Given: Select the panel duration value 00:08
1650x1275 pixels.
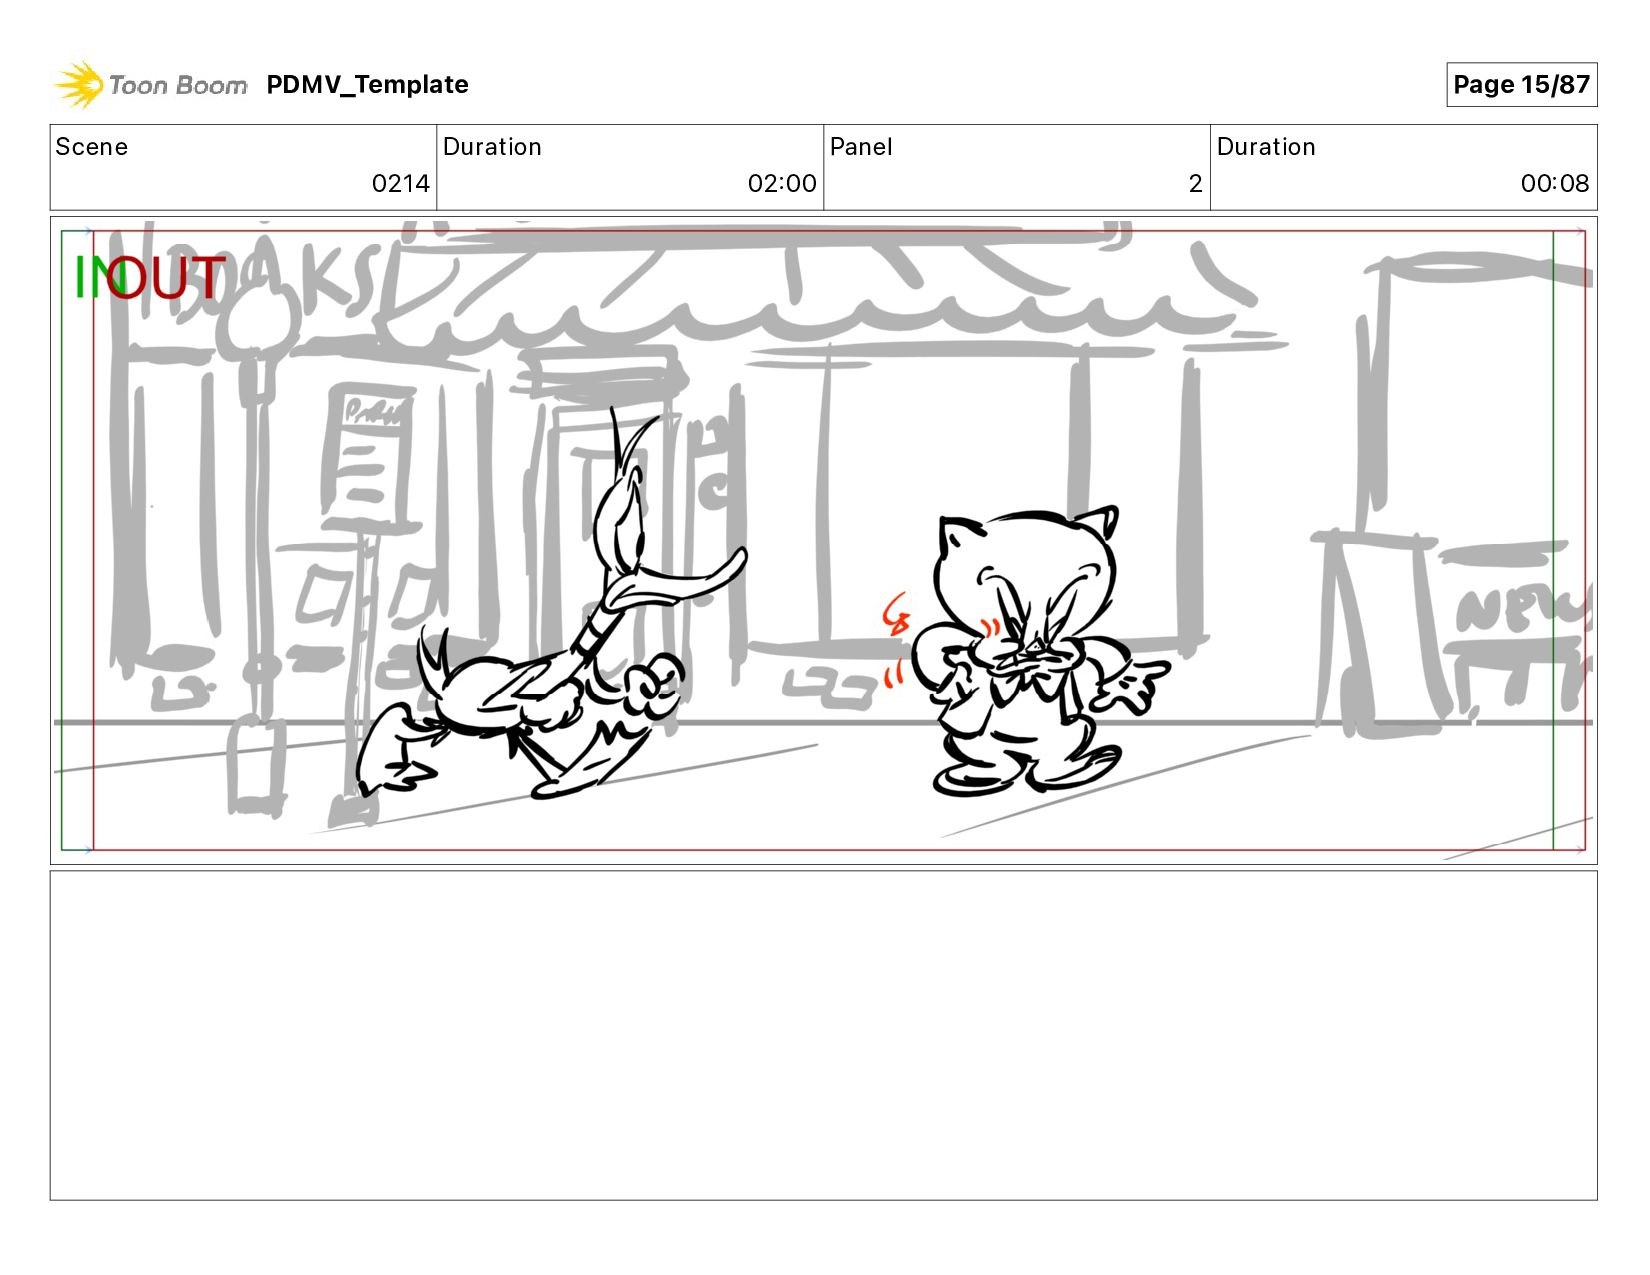Looking at the screenshot, I should 1555,184.
